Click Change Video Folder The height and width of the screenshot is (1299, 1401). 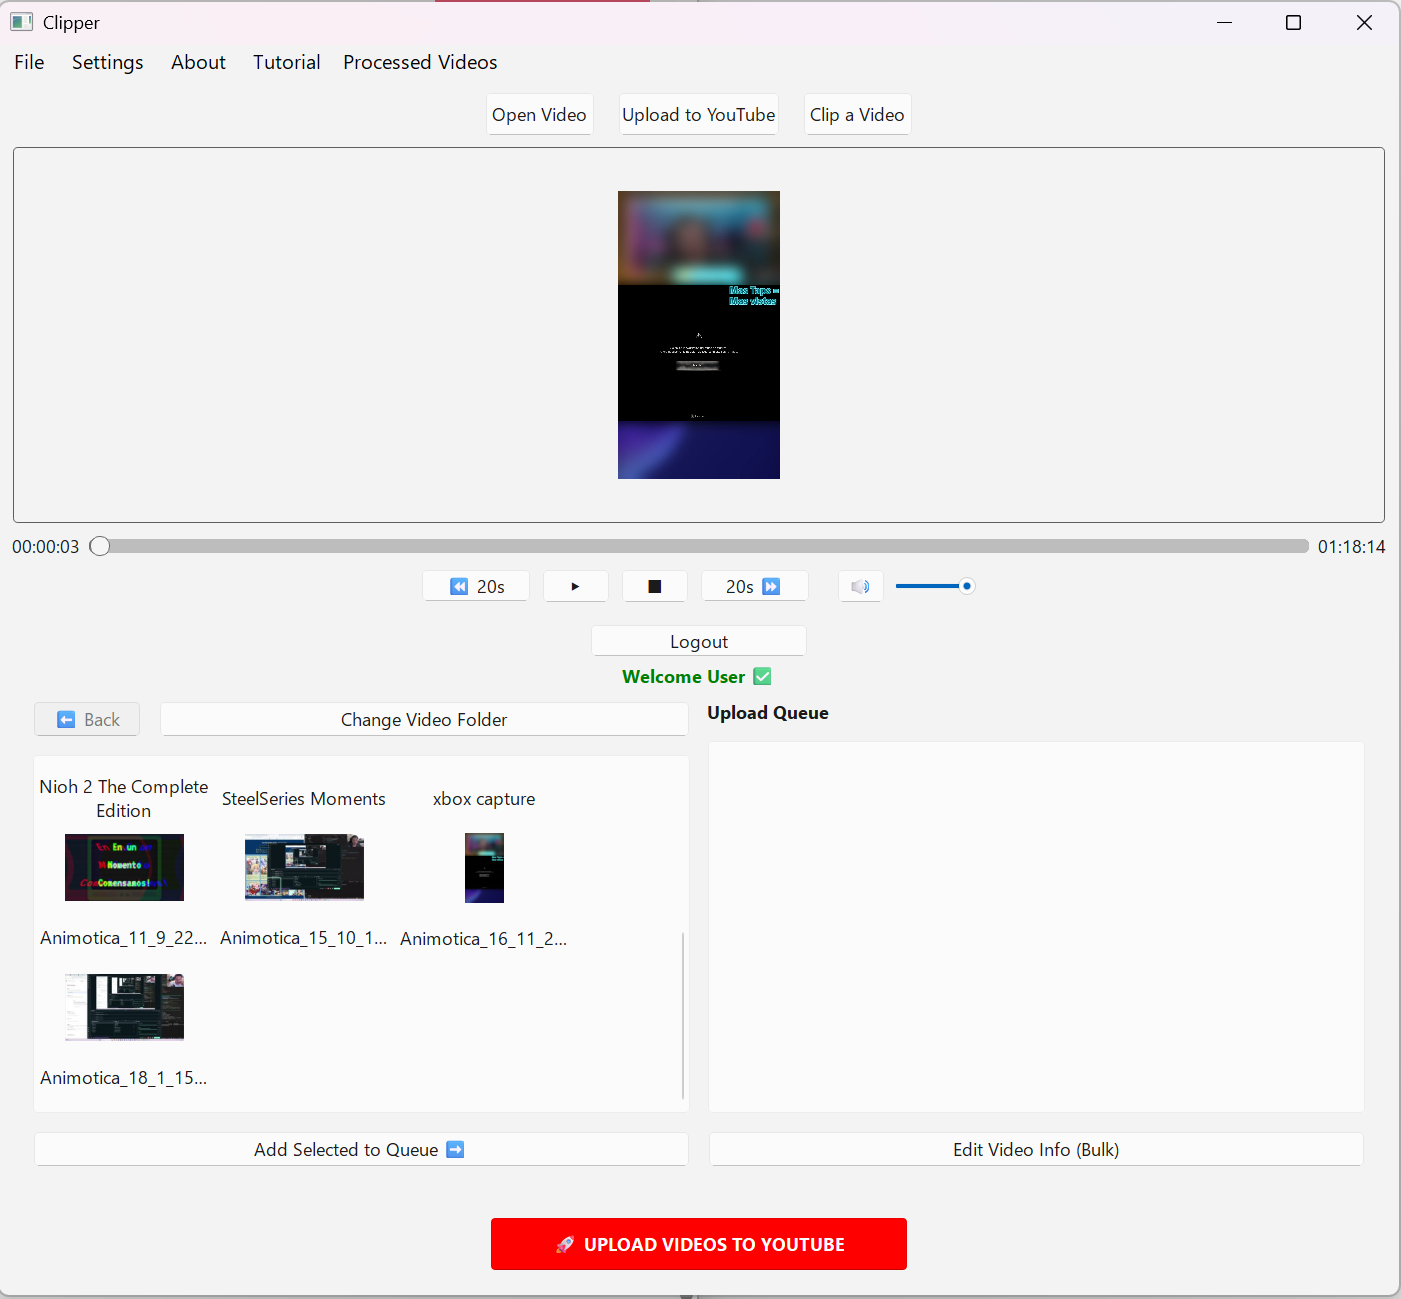click(423, 719)
